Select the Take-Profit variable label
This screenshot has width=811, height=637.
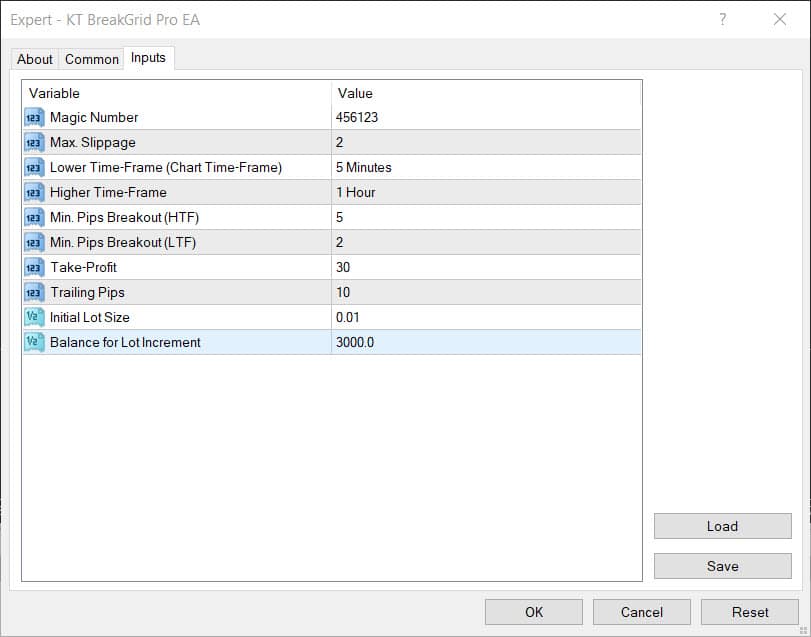tap(83, 267)
